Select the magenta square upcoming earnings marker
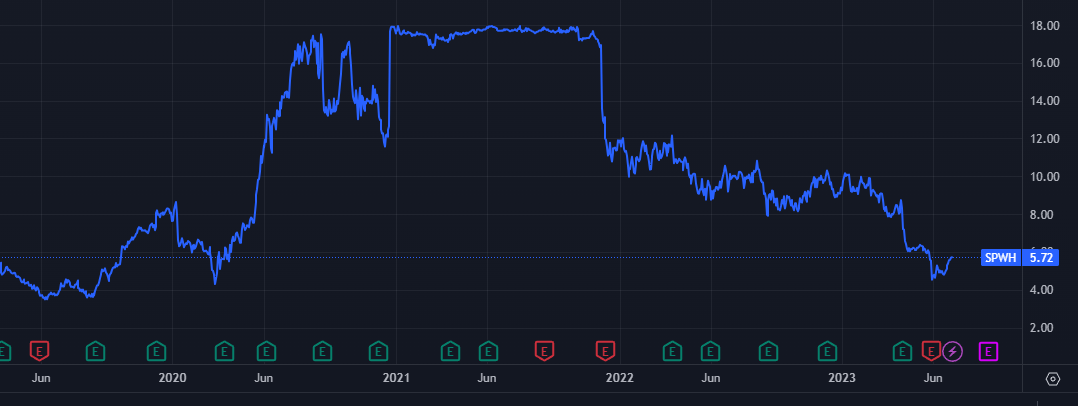 tap(988, 352)
